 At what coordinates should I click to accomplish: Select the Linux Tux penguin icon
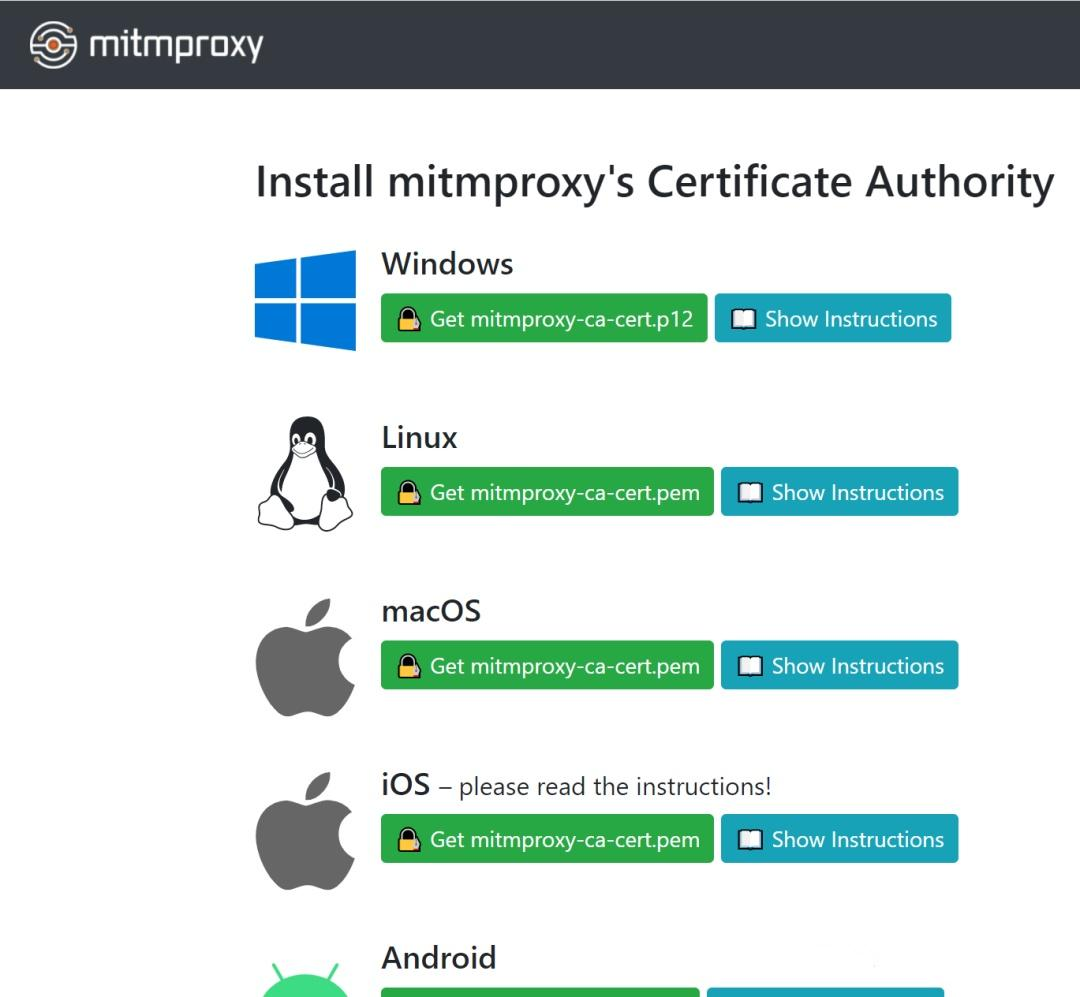tap(305, 470)
